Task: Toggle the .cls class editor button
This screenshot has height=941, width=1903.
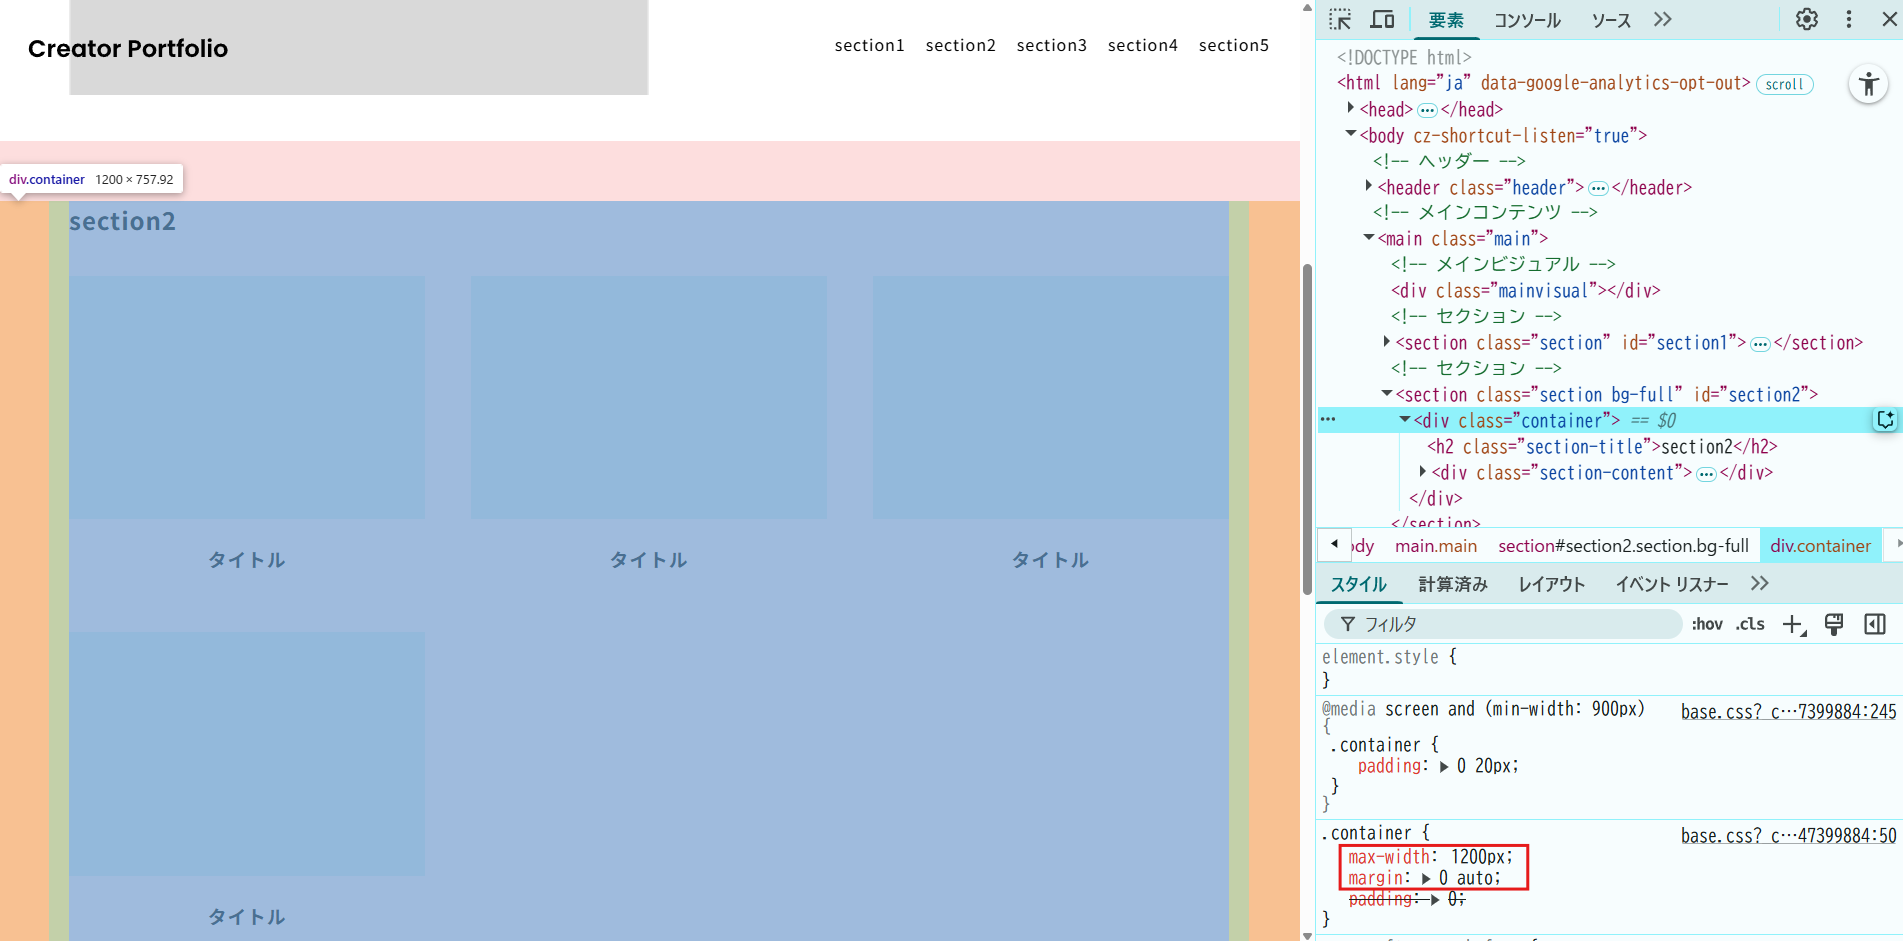Action: point(1750,625)
